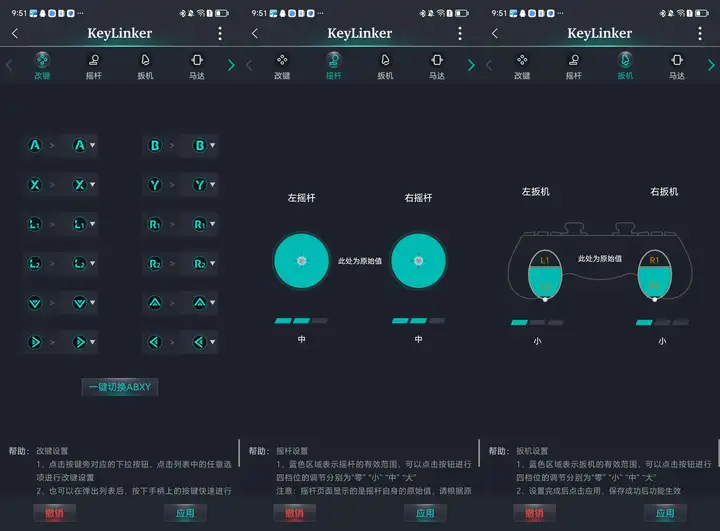Select the 马达 tab in middle screen
The image size is (720, 531).
pyautogui.click(x=437, y=66)
